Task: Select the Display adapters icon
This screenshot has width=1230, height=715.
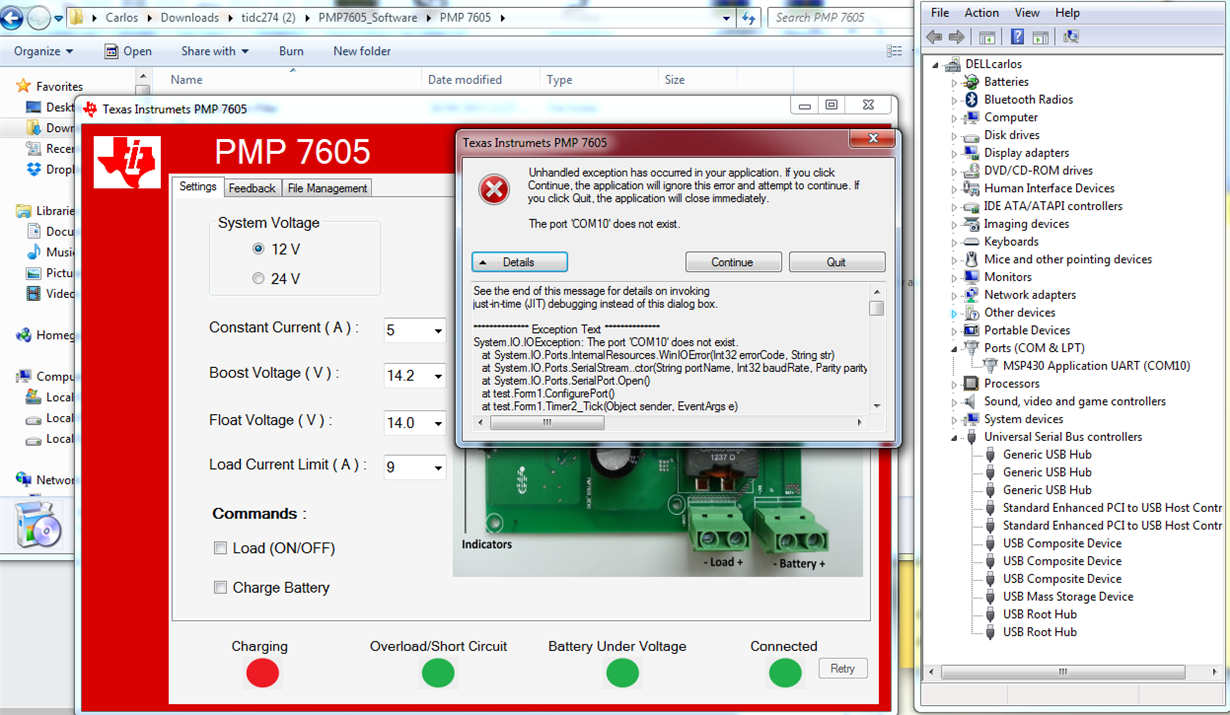Action: (x=971, y=153)
